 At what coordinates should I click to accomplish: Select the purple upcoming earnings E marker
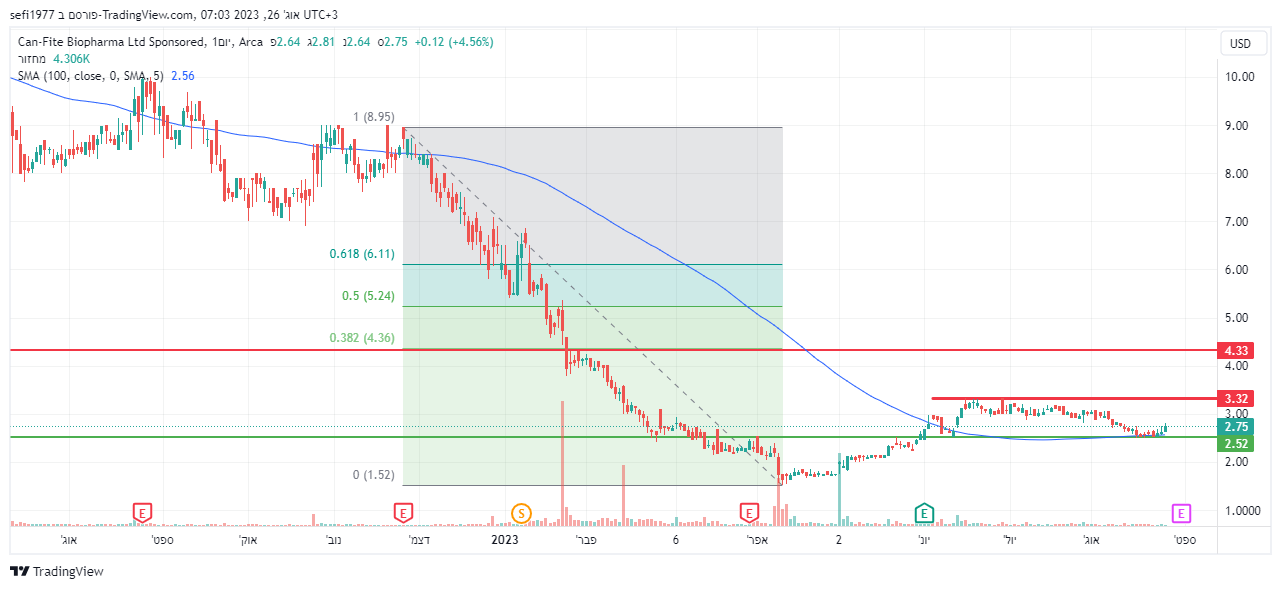[1182, 514]
